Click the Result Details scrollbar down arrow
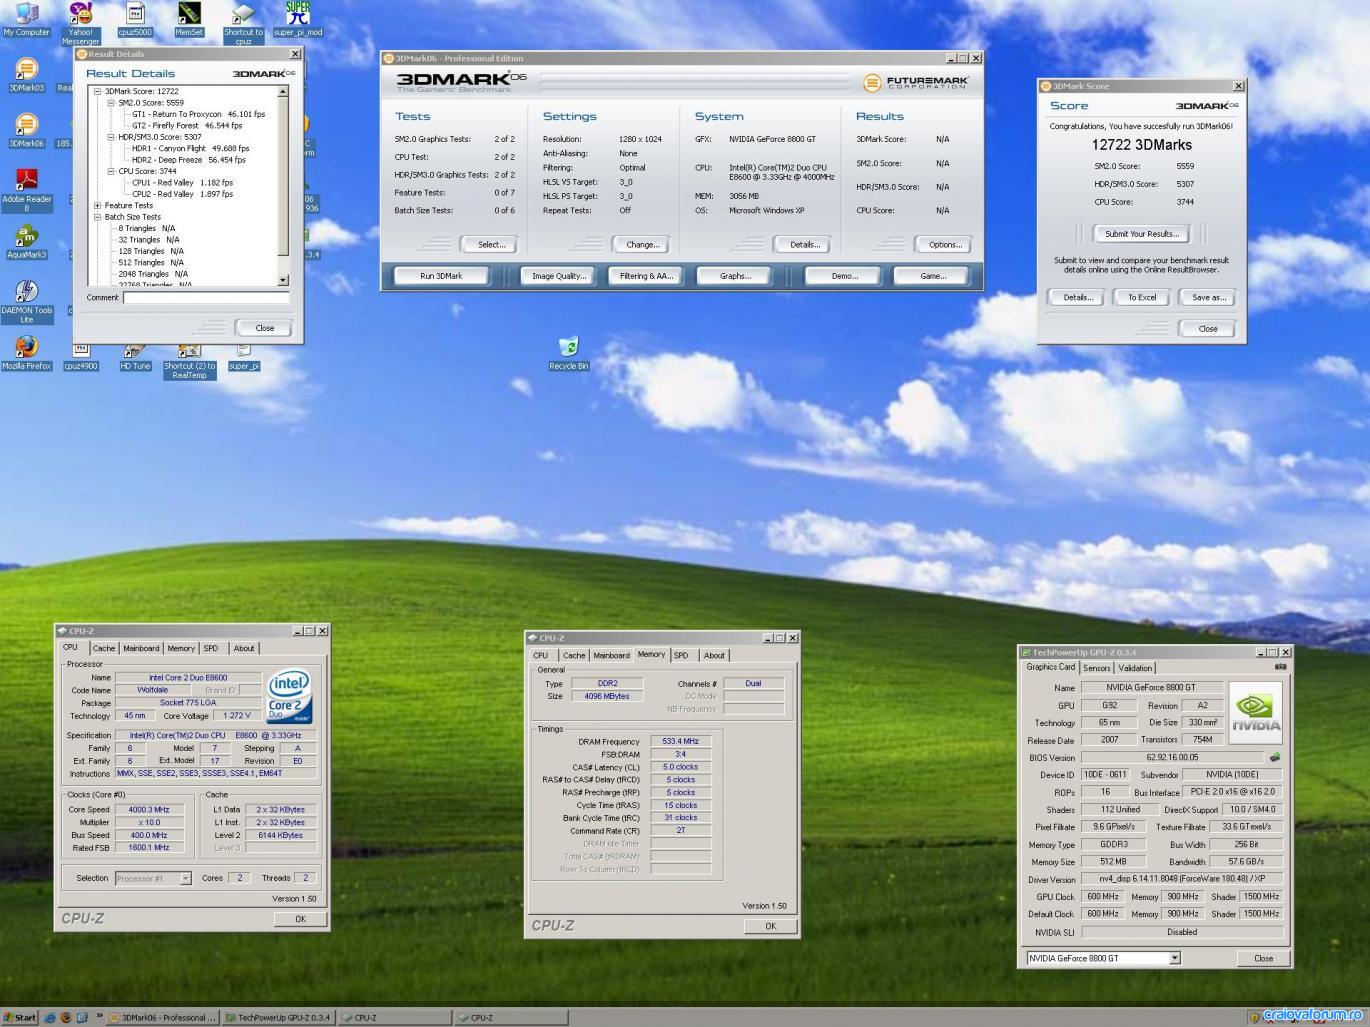 coord(283,280)
